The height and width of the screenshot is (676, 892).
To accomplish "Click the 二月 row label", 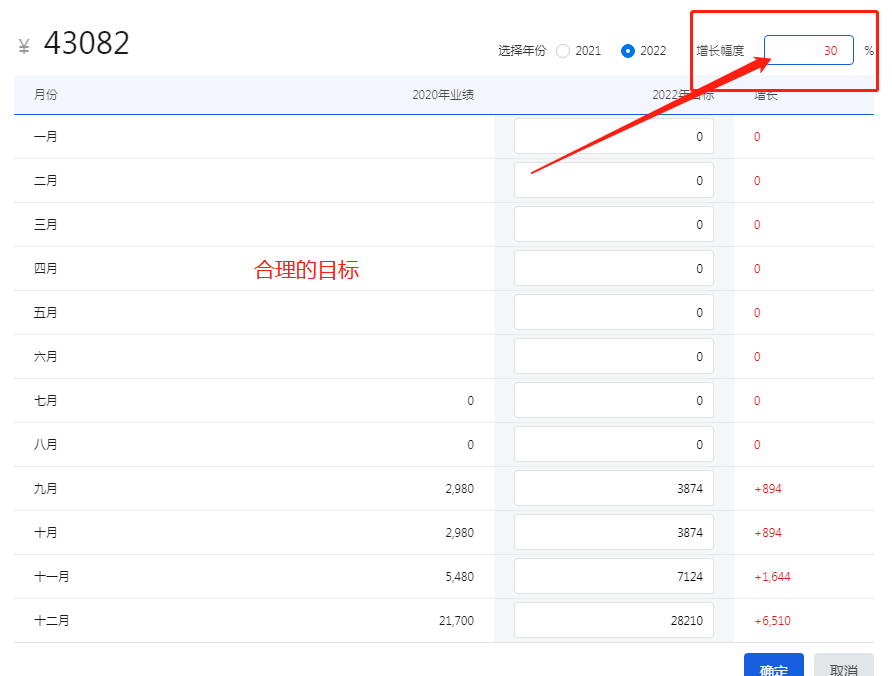I will pyautogui.click(x=46, y=180).
